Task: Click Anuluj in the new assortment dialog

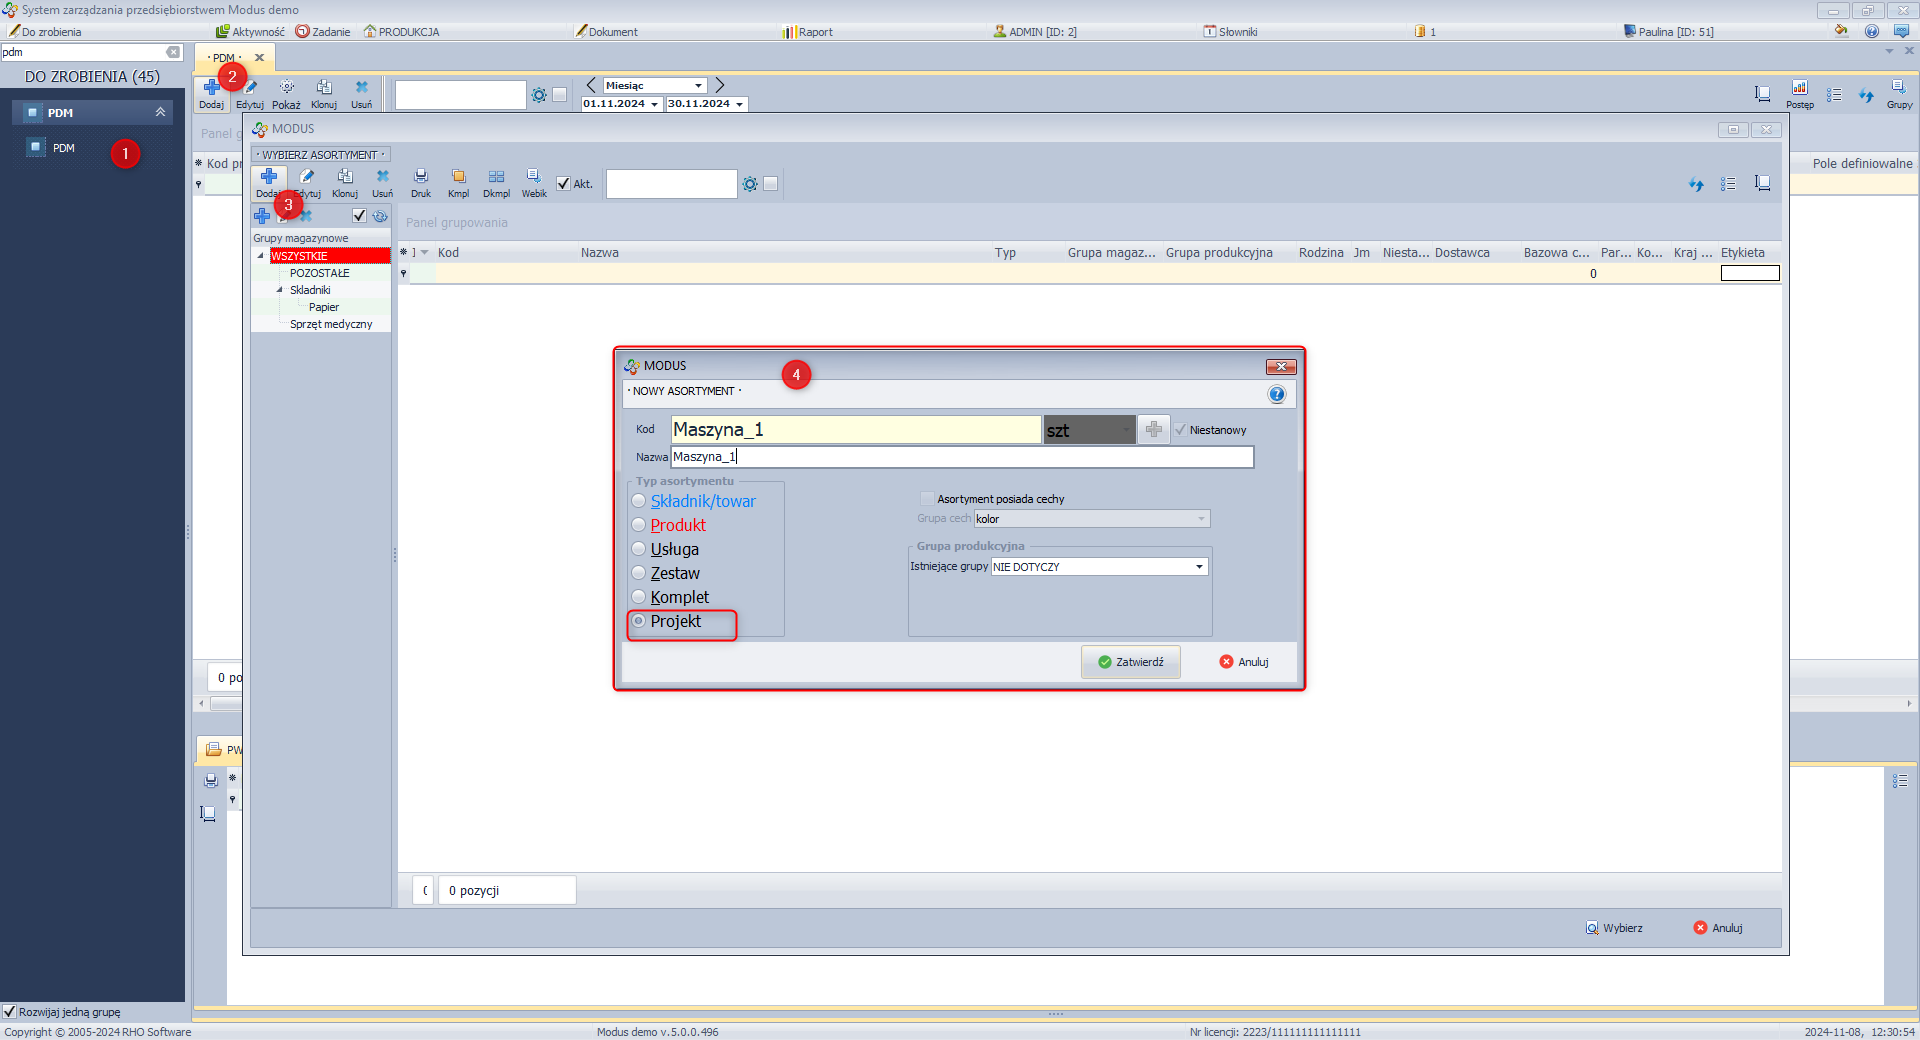Action: tap(1244, 662)
